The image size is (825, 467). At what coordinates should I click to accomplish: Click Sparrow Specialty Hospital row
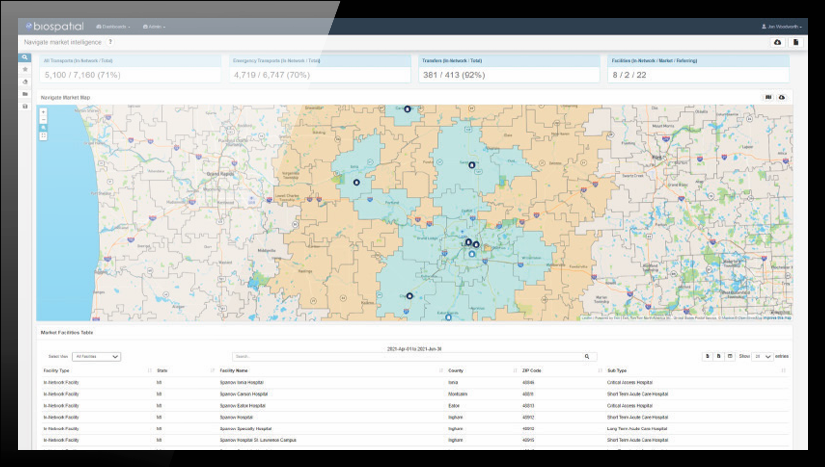click(x=415, y=429)
